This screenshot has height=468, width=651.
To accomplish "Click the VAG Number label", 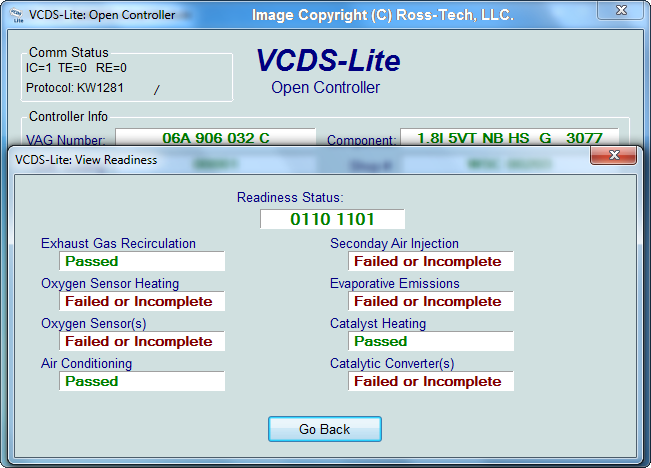I will (x=66, y=140).
